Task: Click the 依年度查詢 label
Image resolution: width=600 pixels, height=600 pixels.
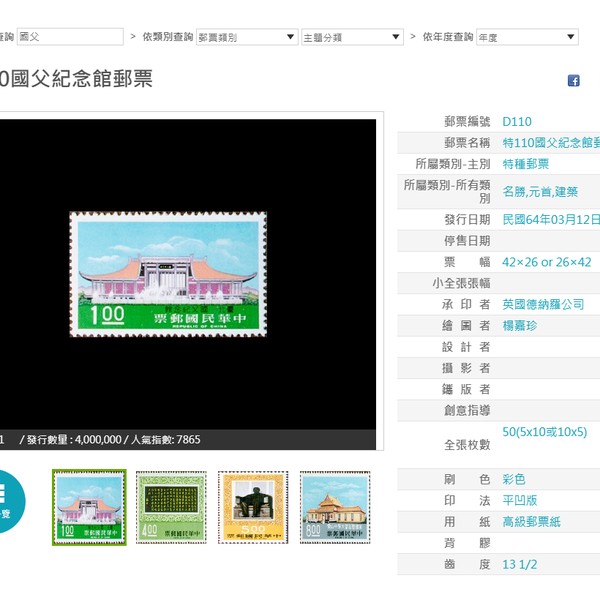Action: tap(448, 37)
